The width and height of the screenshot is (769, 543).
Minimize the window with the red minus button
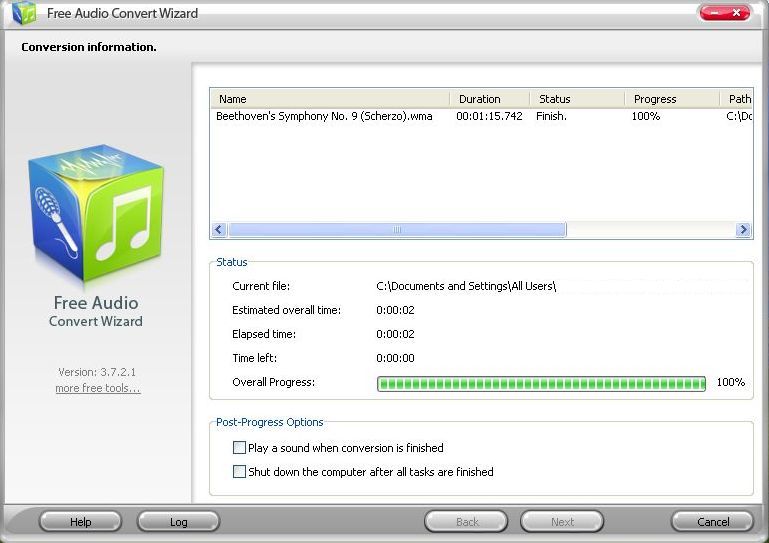pos(714,13)
